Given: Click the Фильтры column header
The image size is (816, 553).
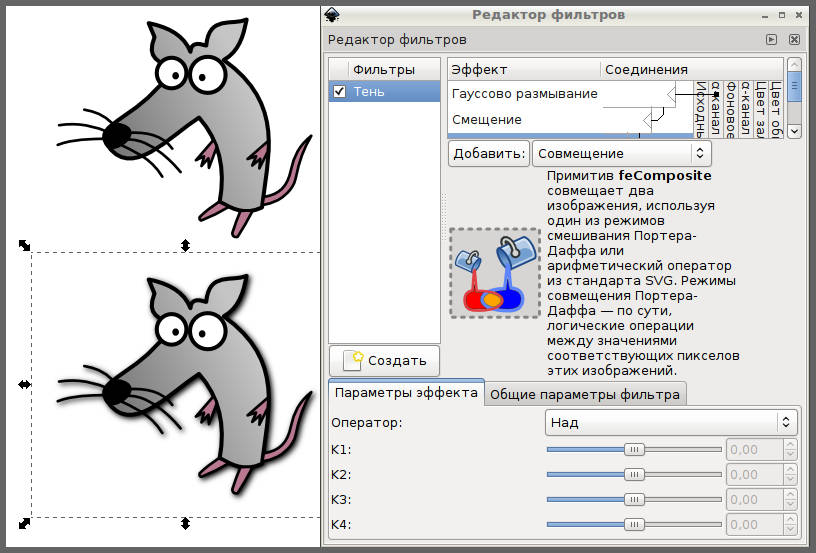Looking at the screenshot, I should point(384,70).
